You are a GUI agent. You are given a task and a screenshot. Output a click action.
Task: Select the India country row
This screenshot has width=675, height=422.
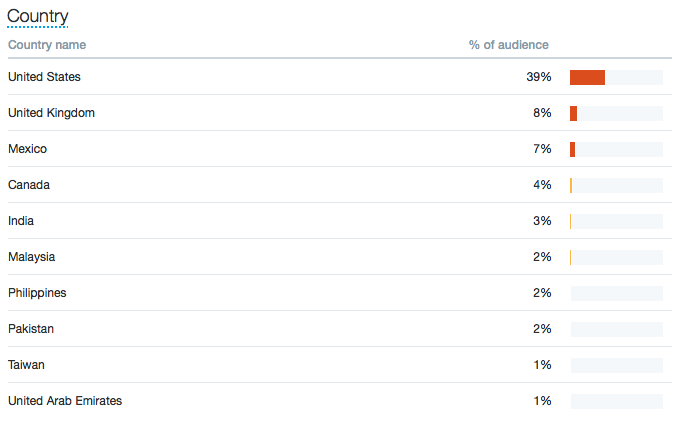coord(340,221)
